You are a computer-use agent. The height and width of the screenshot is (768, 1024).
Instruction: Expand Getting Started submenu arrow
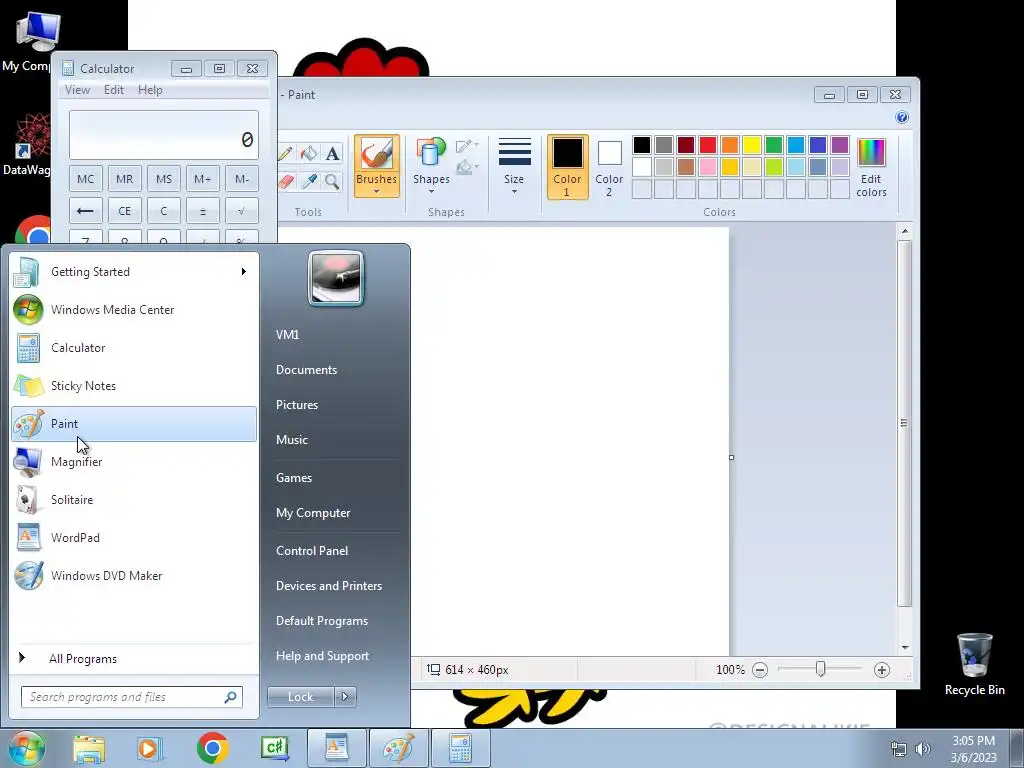coord(244,272)
